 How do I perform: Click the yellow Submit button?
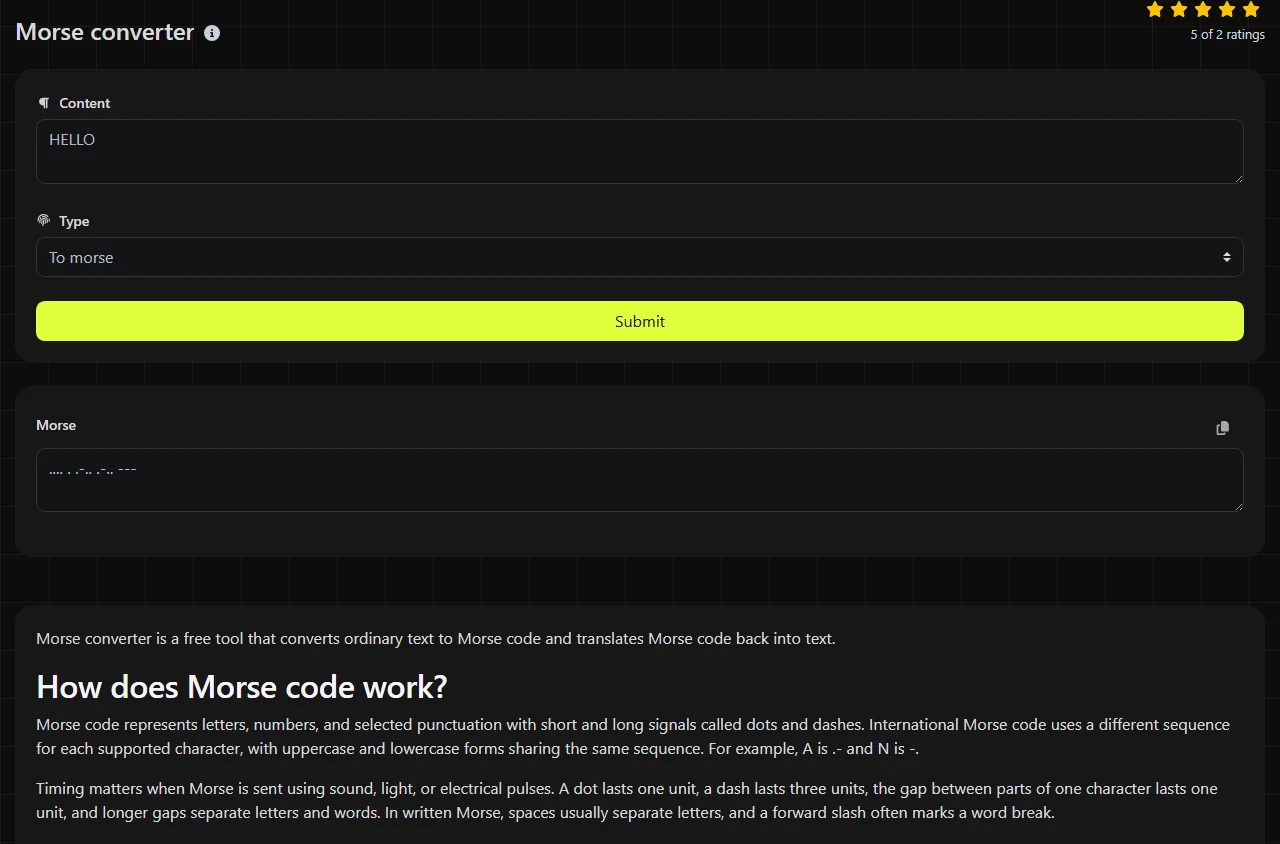click(640, 321)
